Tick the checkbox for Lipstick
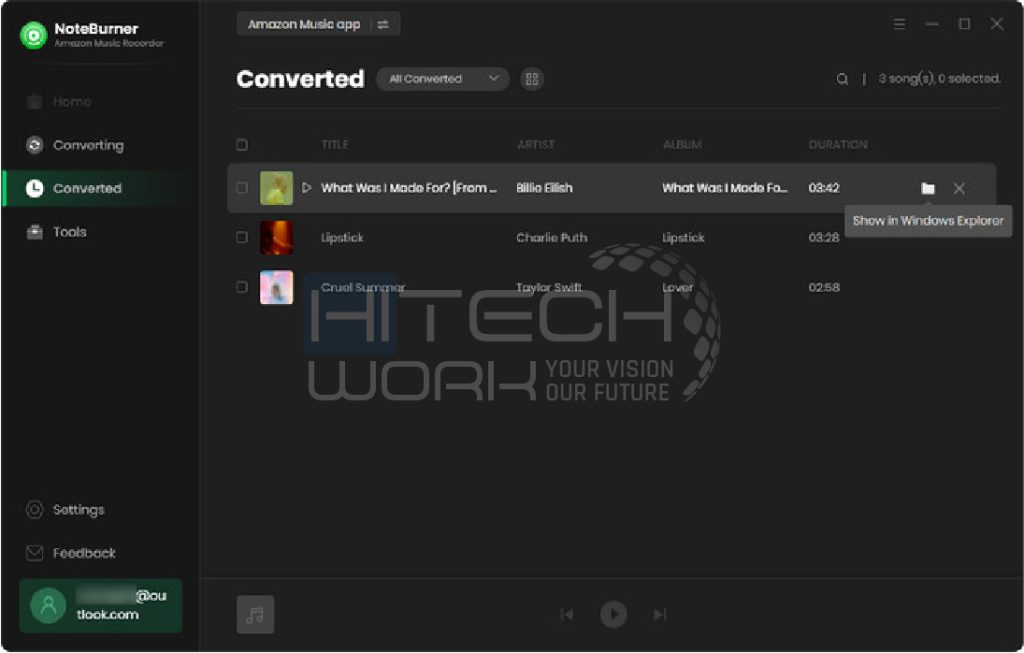Viewport: 1024px width, 653px height. coord(242,237)
